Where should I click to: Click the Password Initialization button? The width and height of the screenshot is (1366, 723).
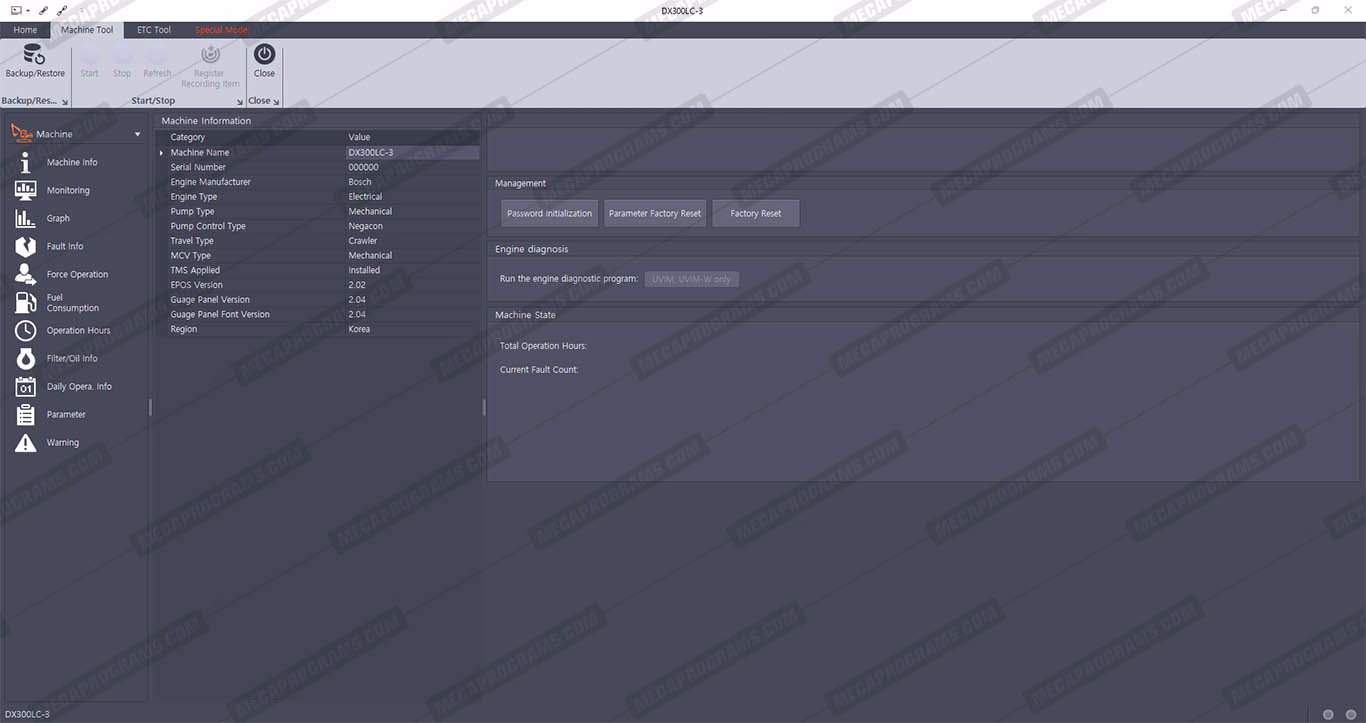549,213
